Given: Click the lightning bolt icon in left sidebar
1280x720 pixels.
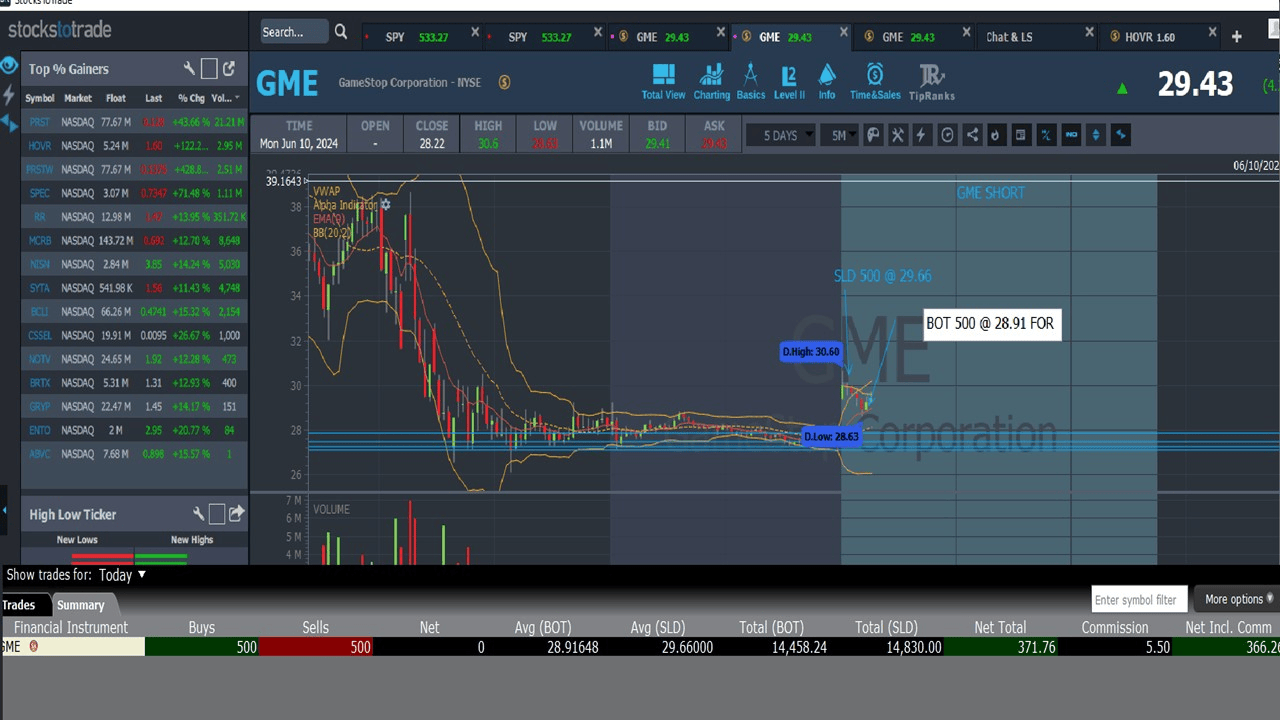Looking at the screenshot, I should [x=9, y=95].
